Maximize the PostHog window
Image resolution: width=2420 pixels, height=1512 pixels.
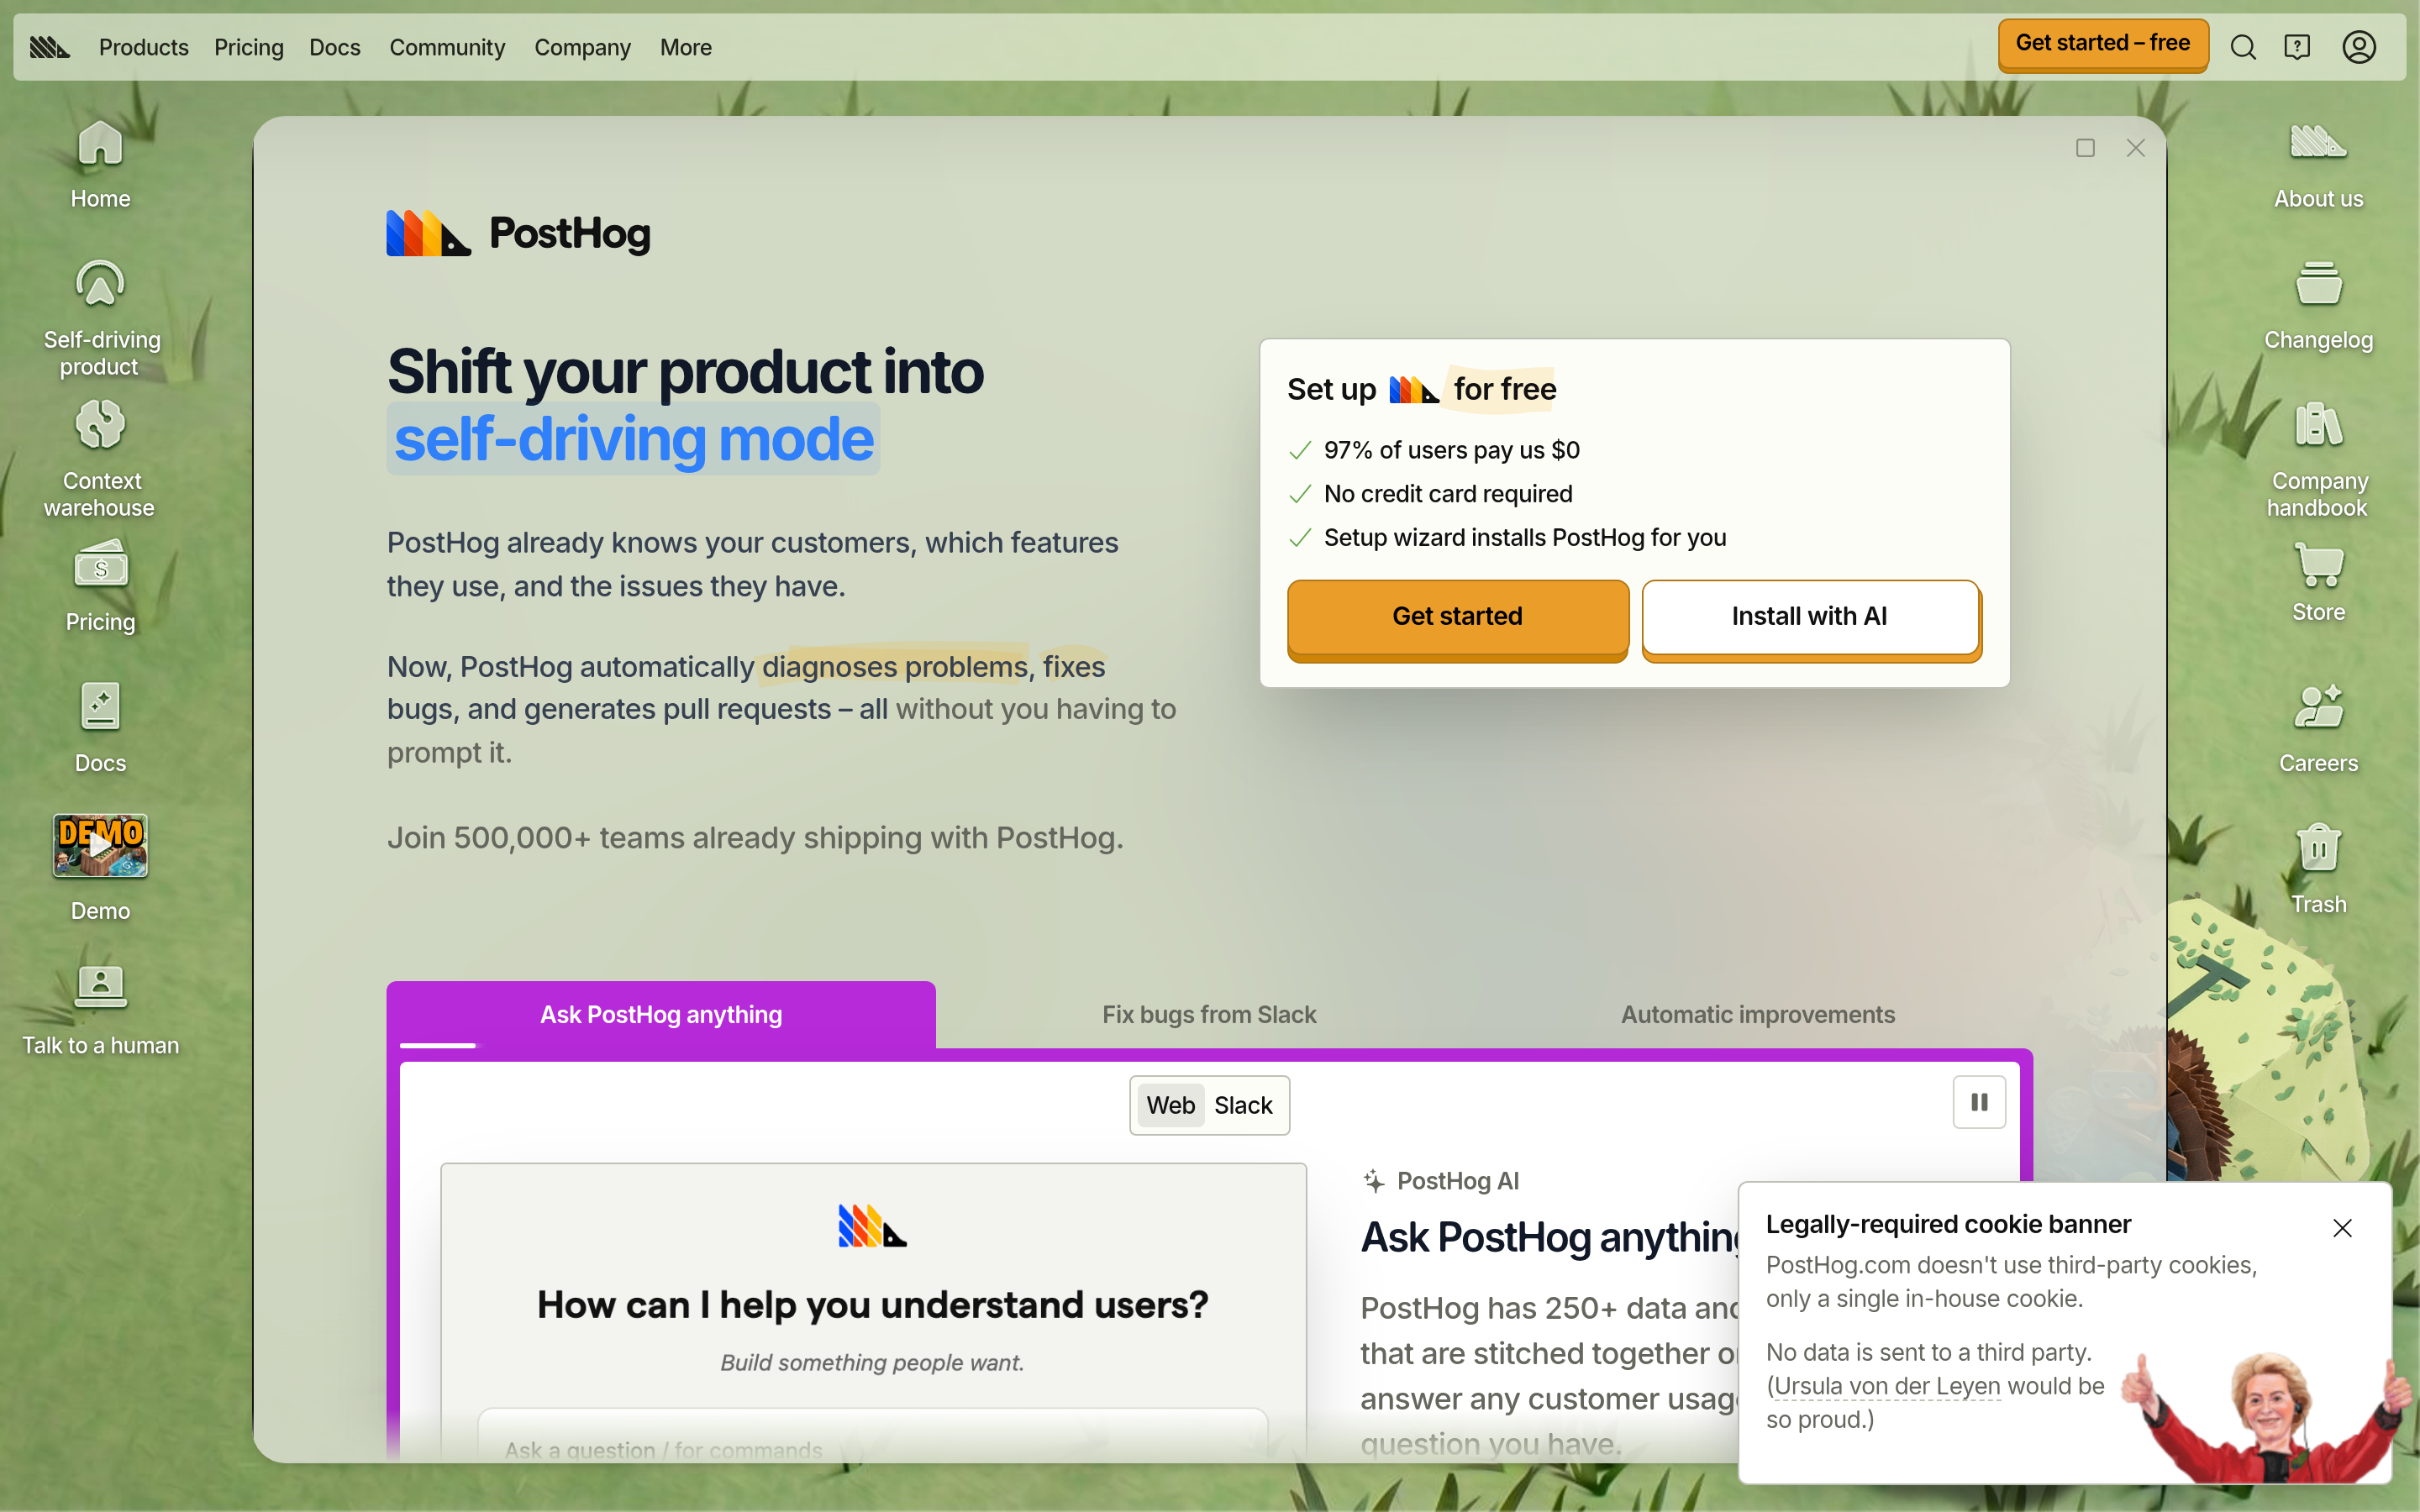click(x=2085, y=148)
